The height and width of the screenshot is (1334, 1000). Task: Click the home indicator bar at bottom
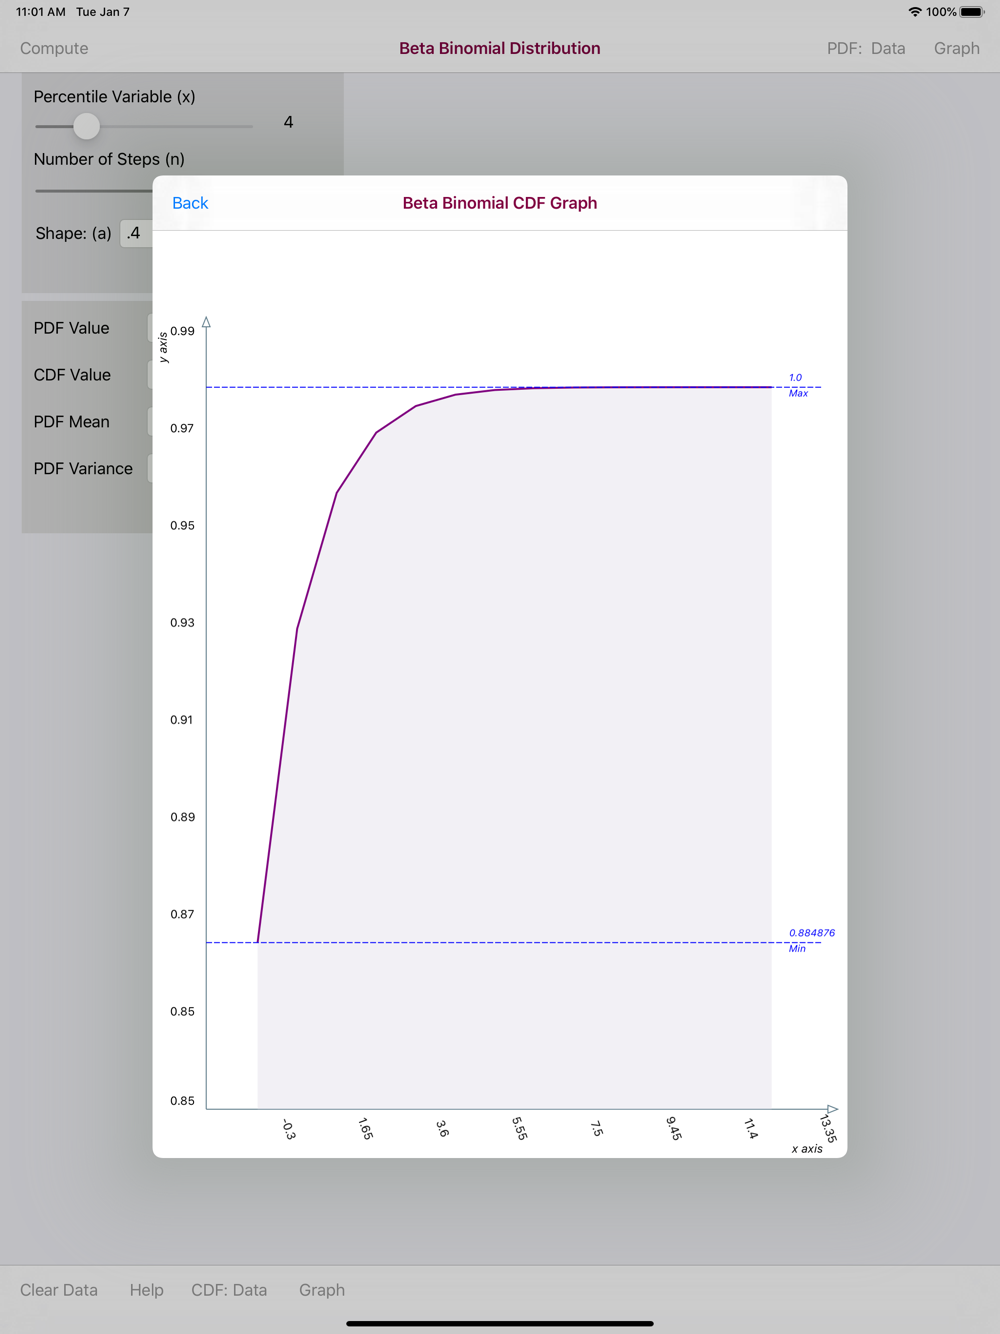click(x=500, y=1323)
